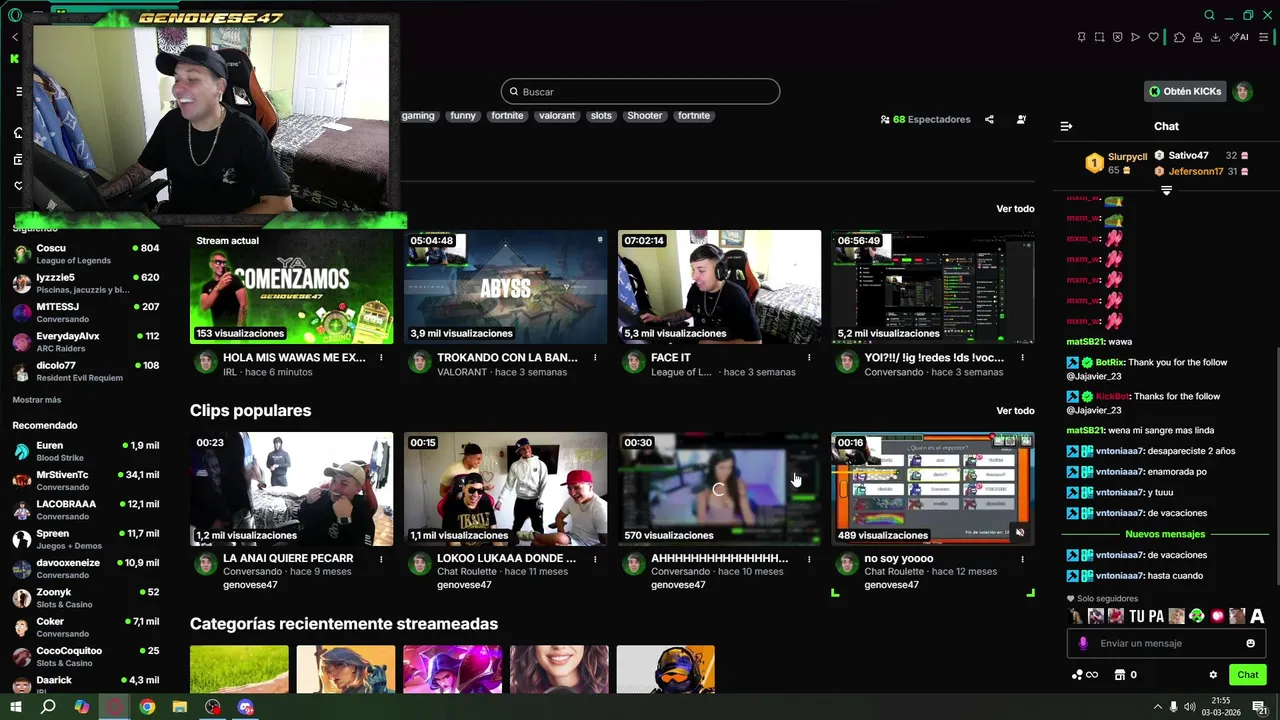Image resolution: width=1280 pixels, height=720 pixels.
Task: Open File Explorer from the taskbar
Action: 180,707
